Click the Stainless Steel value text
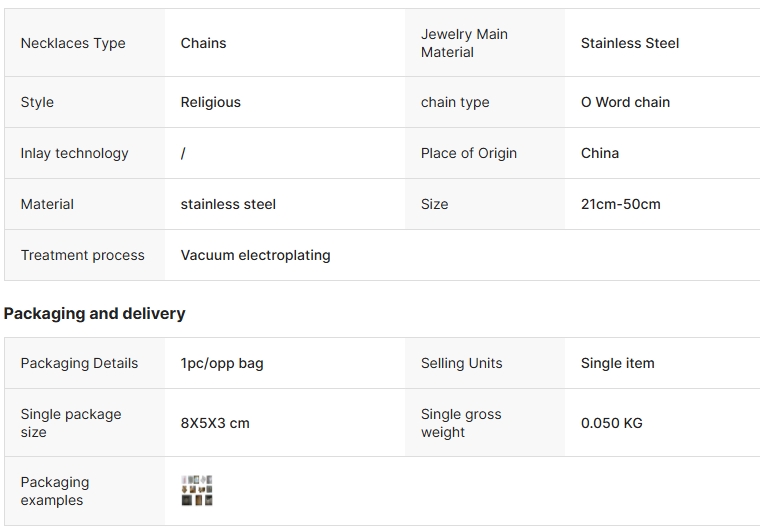The width and height of the screenshot is (760, 530). coord(630,43)
